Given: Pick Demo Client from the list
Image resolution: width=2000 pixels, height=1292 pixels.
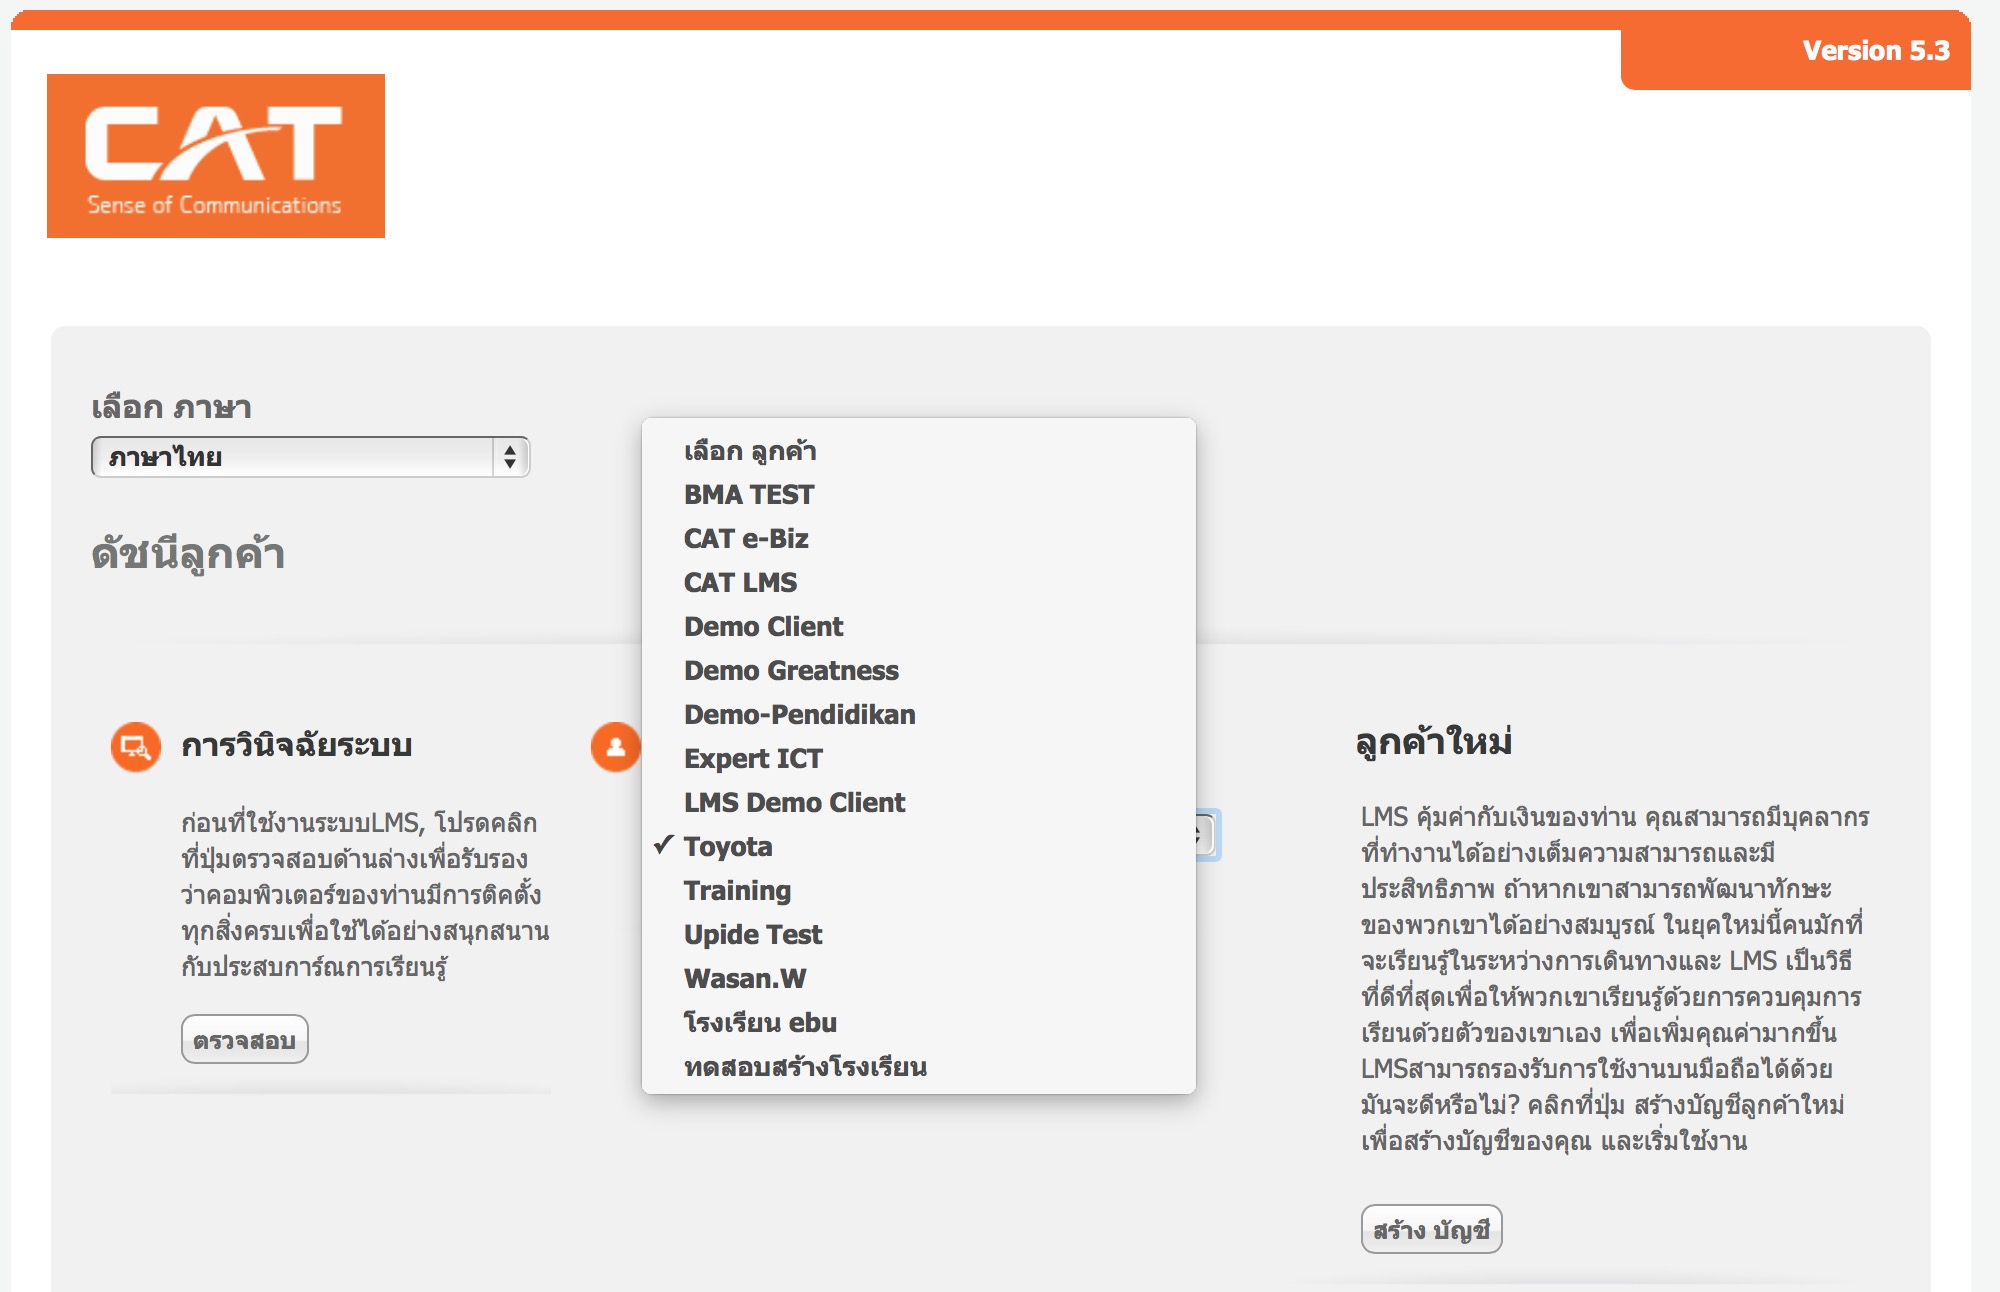Looking at the screenshot, I should point(918,627).
